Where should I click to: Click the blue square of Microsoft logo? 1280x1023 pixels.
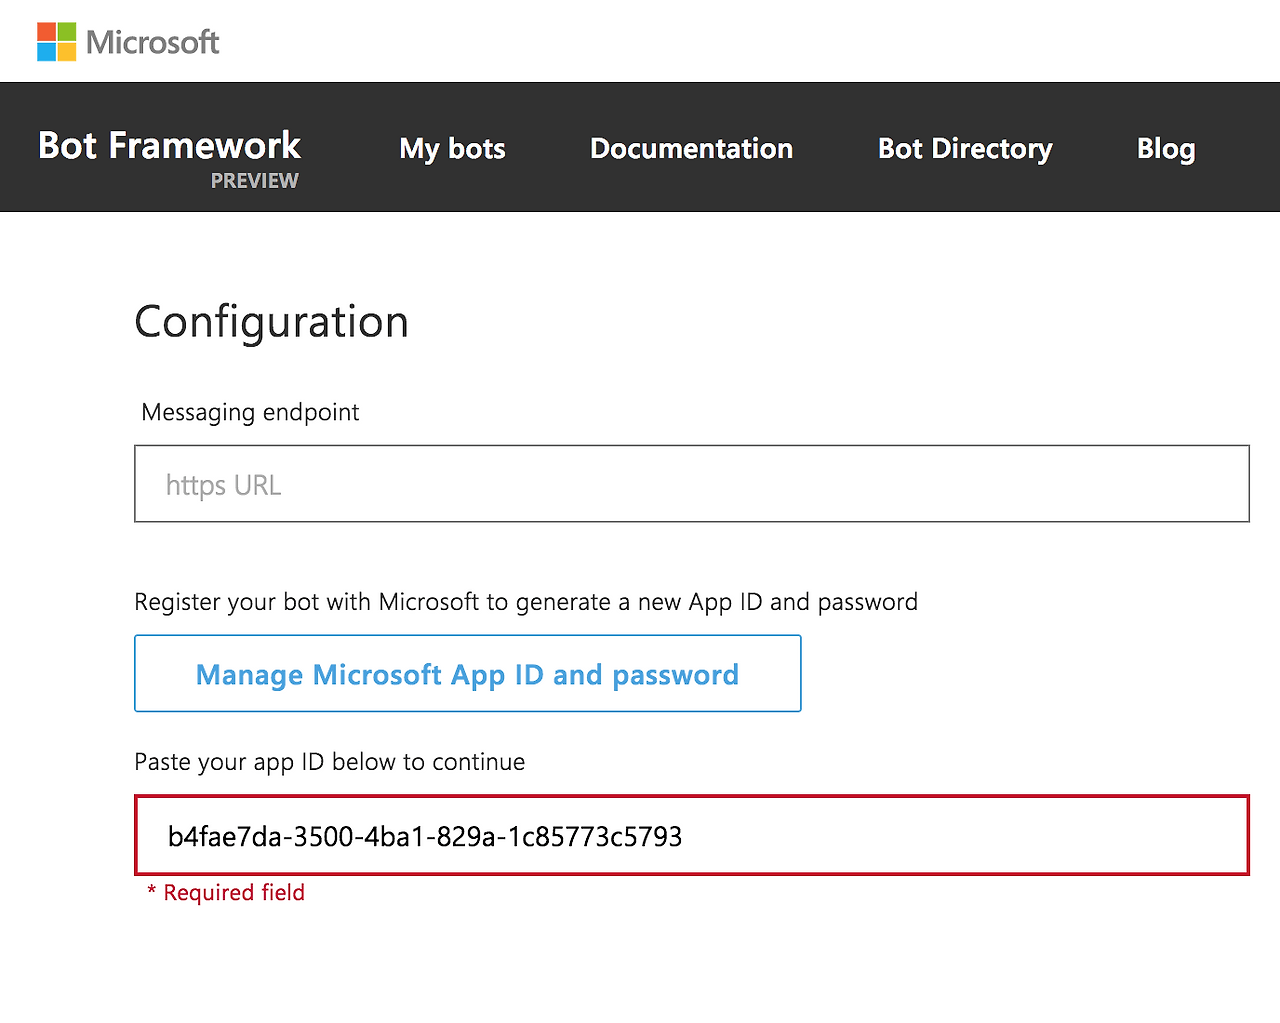[46, 51]
